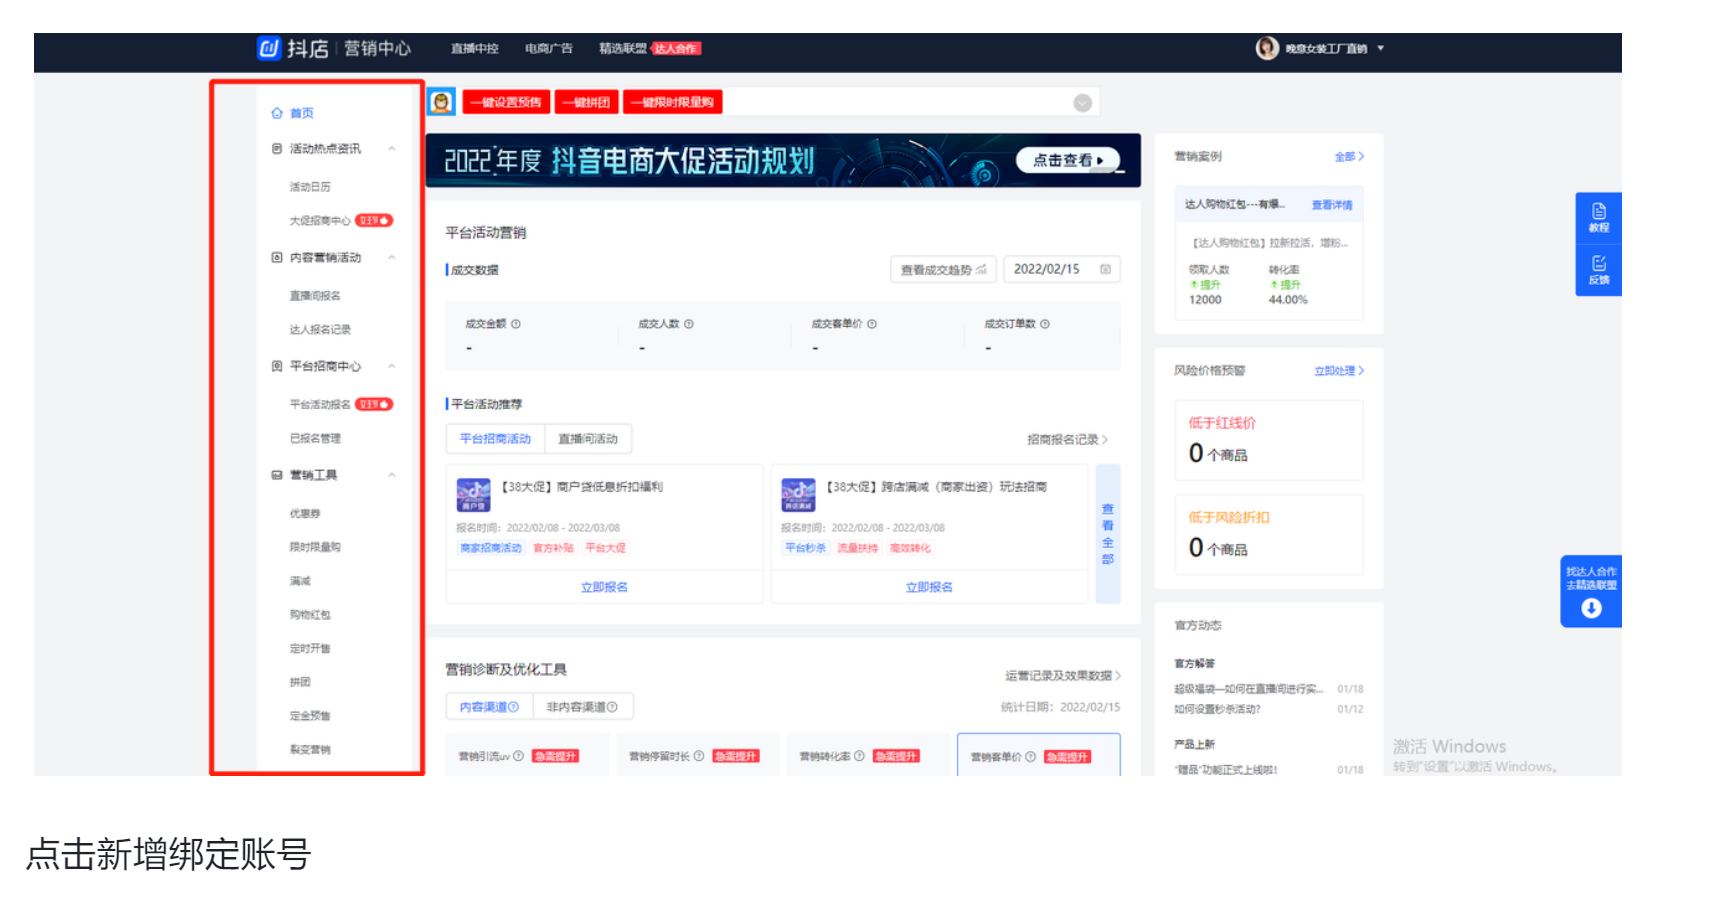Click the 内容营销活动 section icon
Viewport: 1711px width, 899px height.
[x=277, y=258]
